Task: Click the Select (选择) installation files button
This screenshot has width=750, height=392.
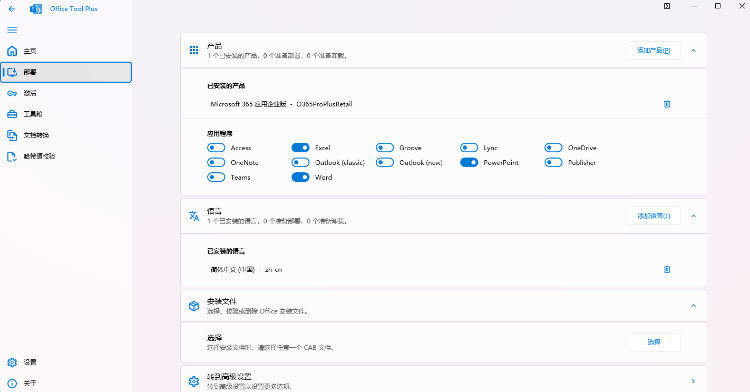Action: click(x=654, y=342)
